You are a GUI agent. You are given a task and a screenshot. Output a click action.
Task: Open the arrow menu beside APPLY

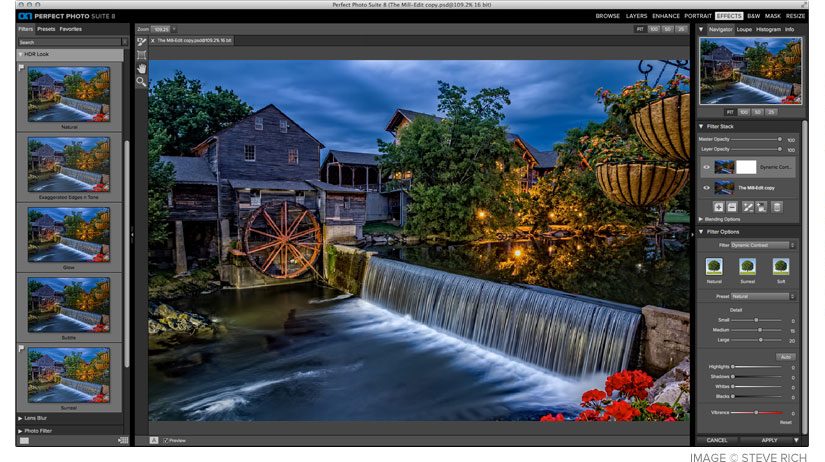pyautogui.click(x=796, y=440)
